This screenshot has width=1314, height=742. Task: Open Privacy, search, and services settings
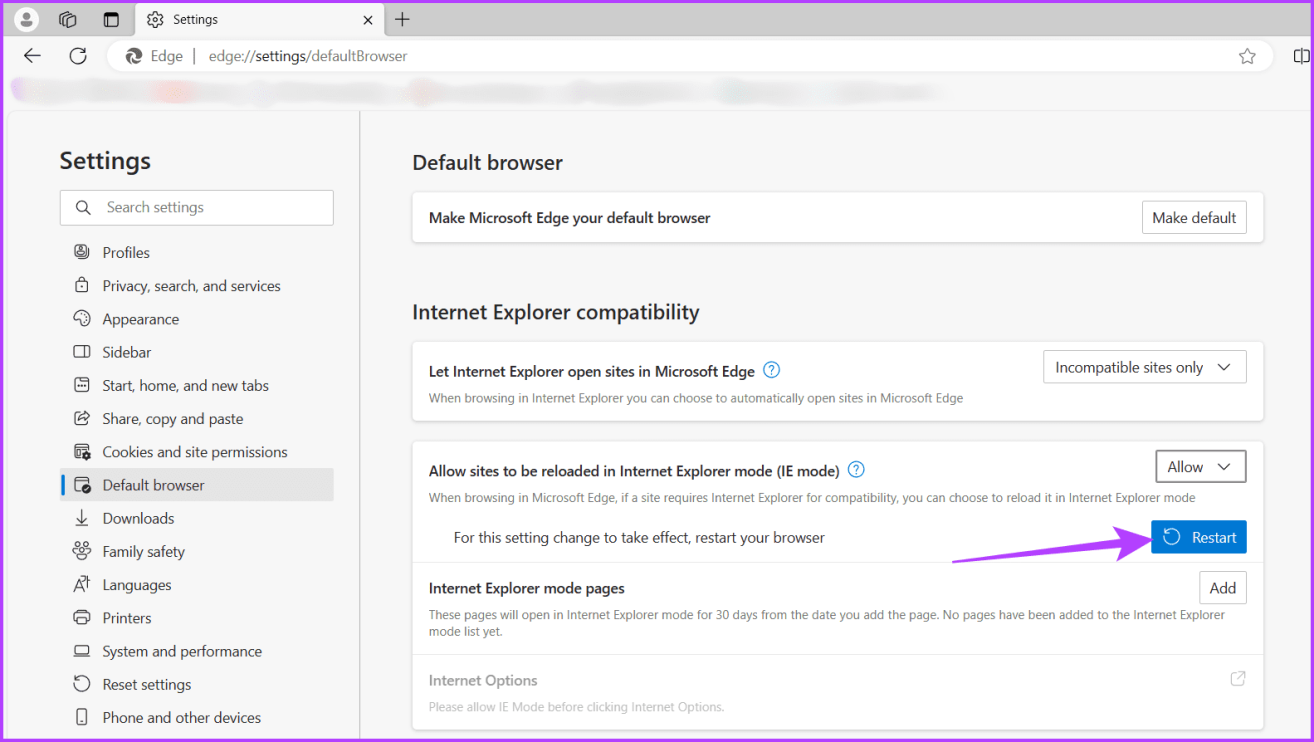[x=197, y=286]
